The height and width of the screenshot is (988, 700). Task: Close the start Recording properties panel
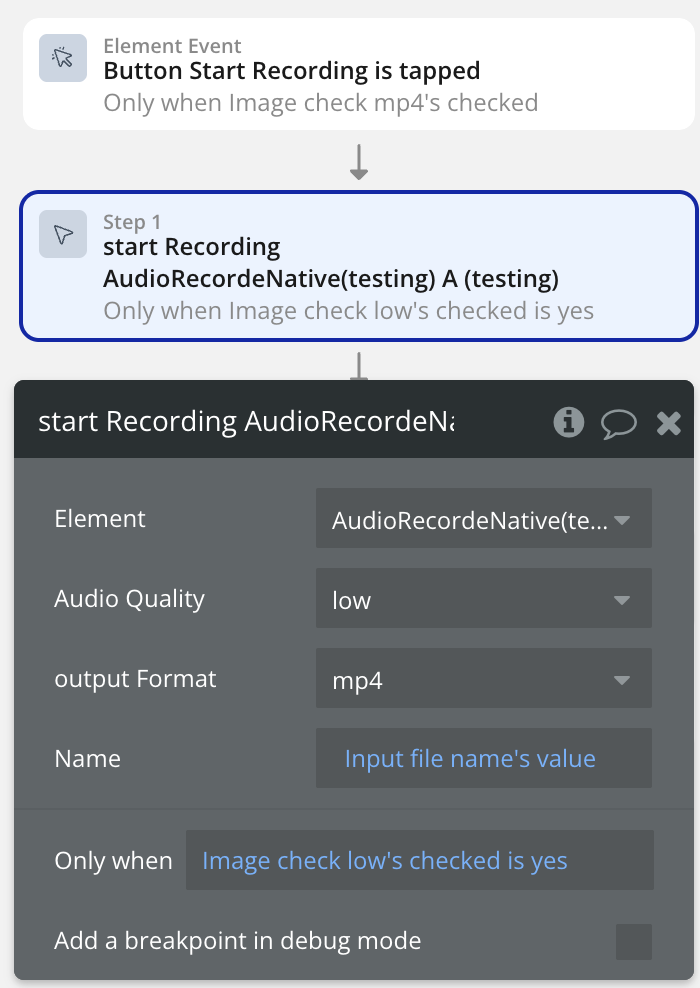(x=668, y=423)
